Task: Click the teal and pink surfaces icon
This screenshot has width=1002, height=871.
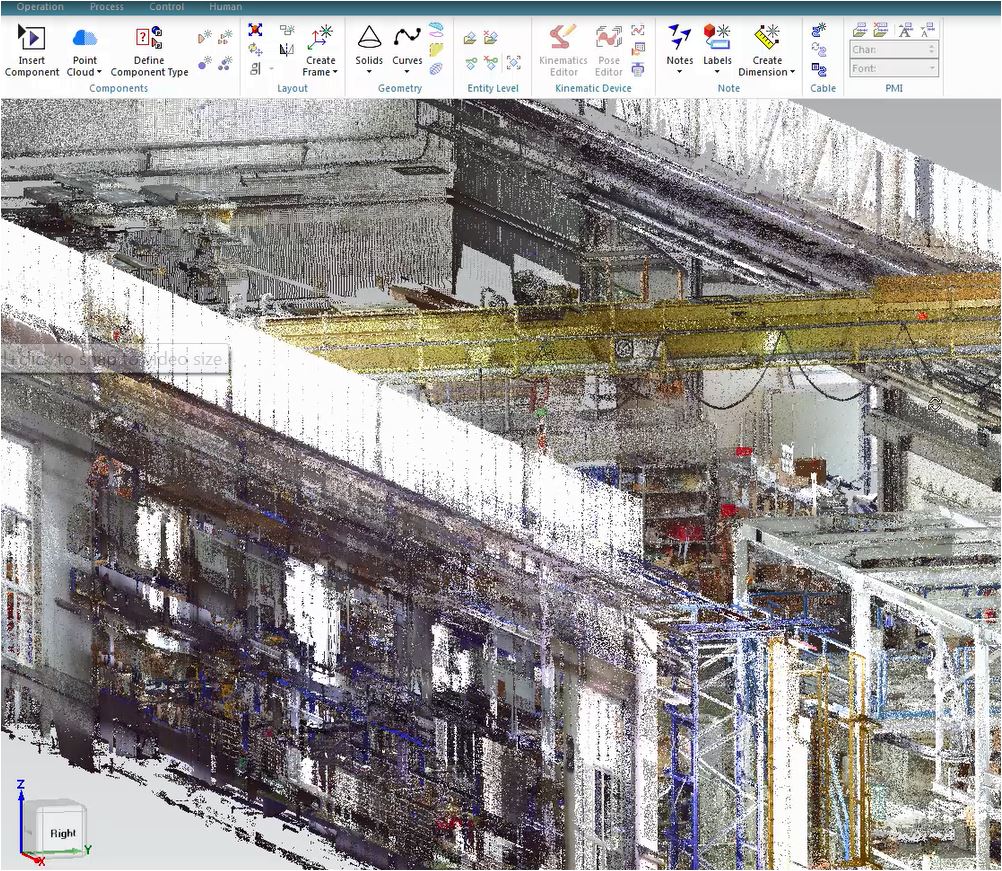Action: coord(436,29)
